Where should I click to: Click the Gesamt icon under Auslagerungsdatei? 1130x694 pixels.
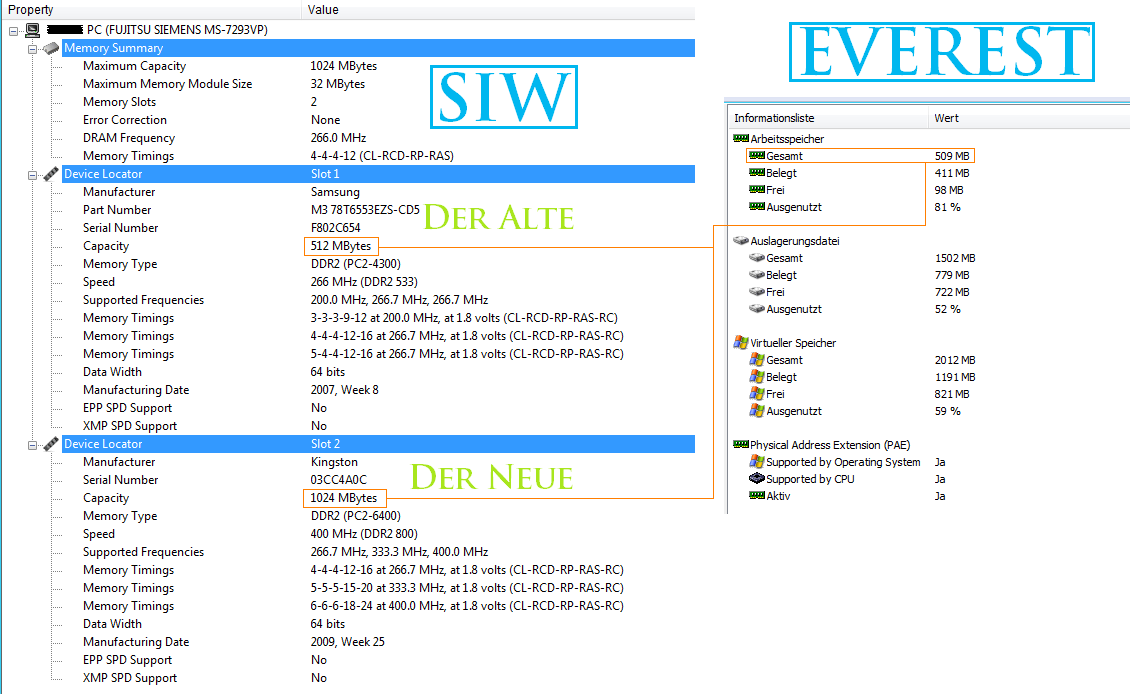[757, 257]
